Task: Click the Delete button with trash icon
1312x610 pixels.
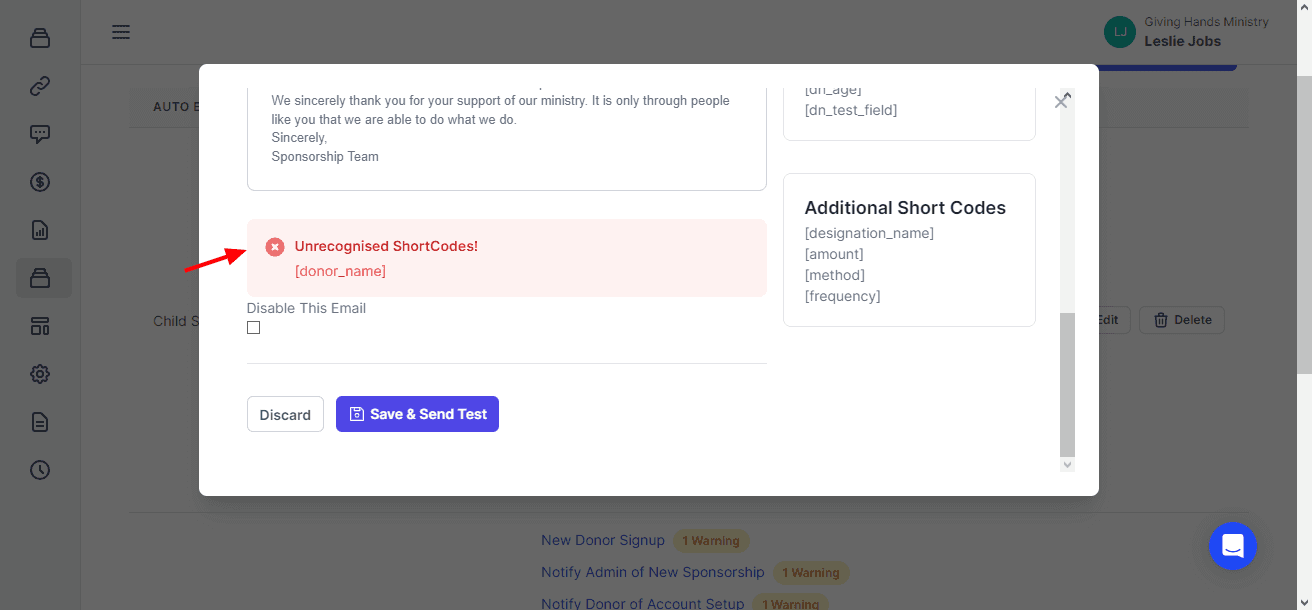Action: click(x=1182, y=320)
